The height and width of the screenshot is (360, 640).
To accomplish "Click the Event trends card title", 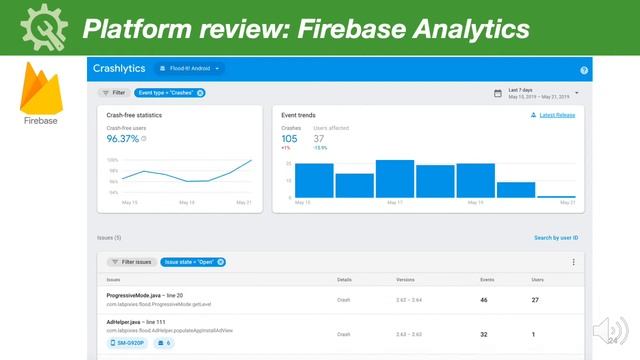I will tap(298, 115).
